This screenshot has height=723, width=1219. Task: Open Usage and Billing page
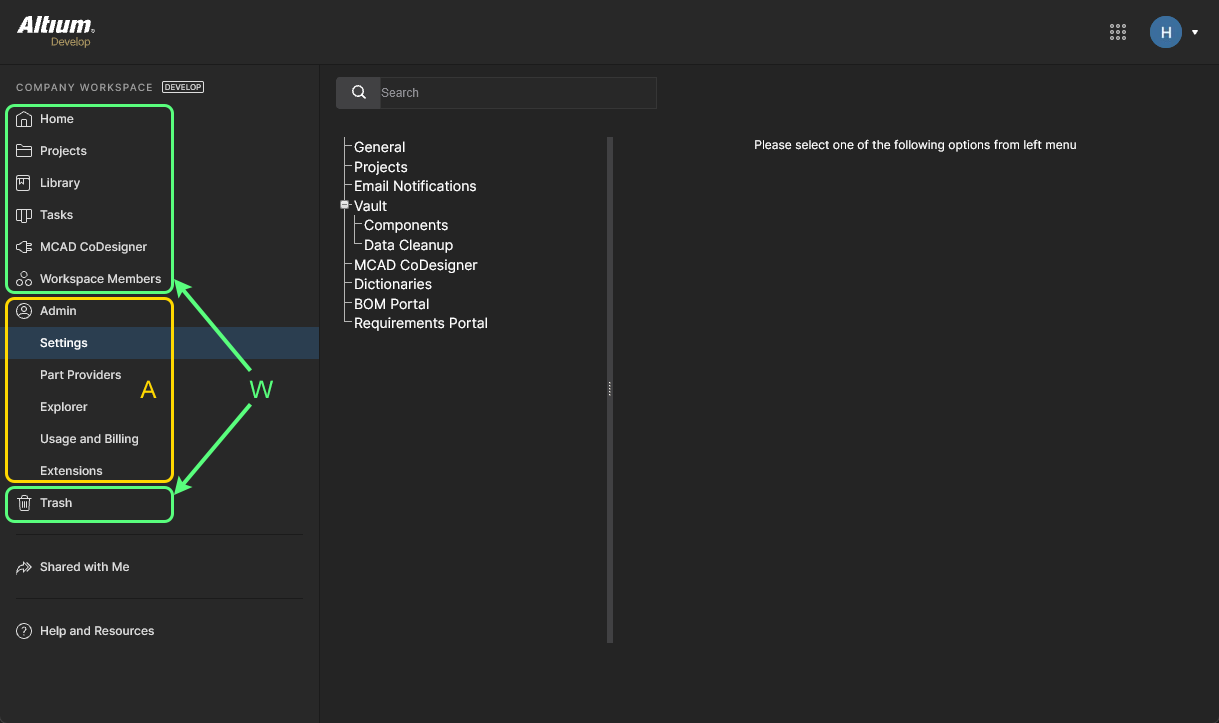click(x=89, y=439)
